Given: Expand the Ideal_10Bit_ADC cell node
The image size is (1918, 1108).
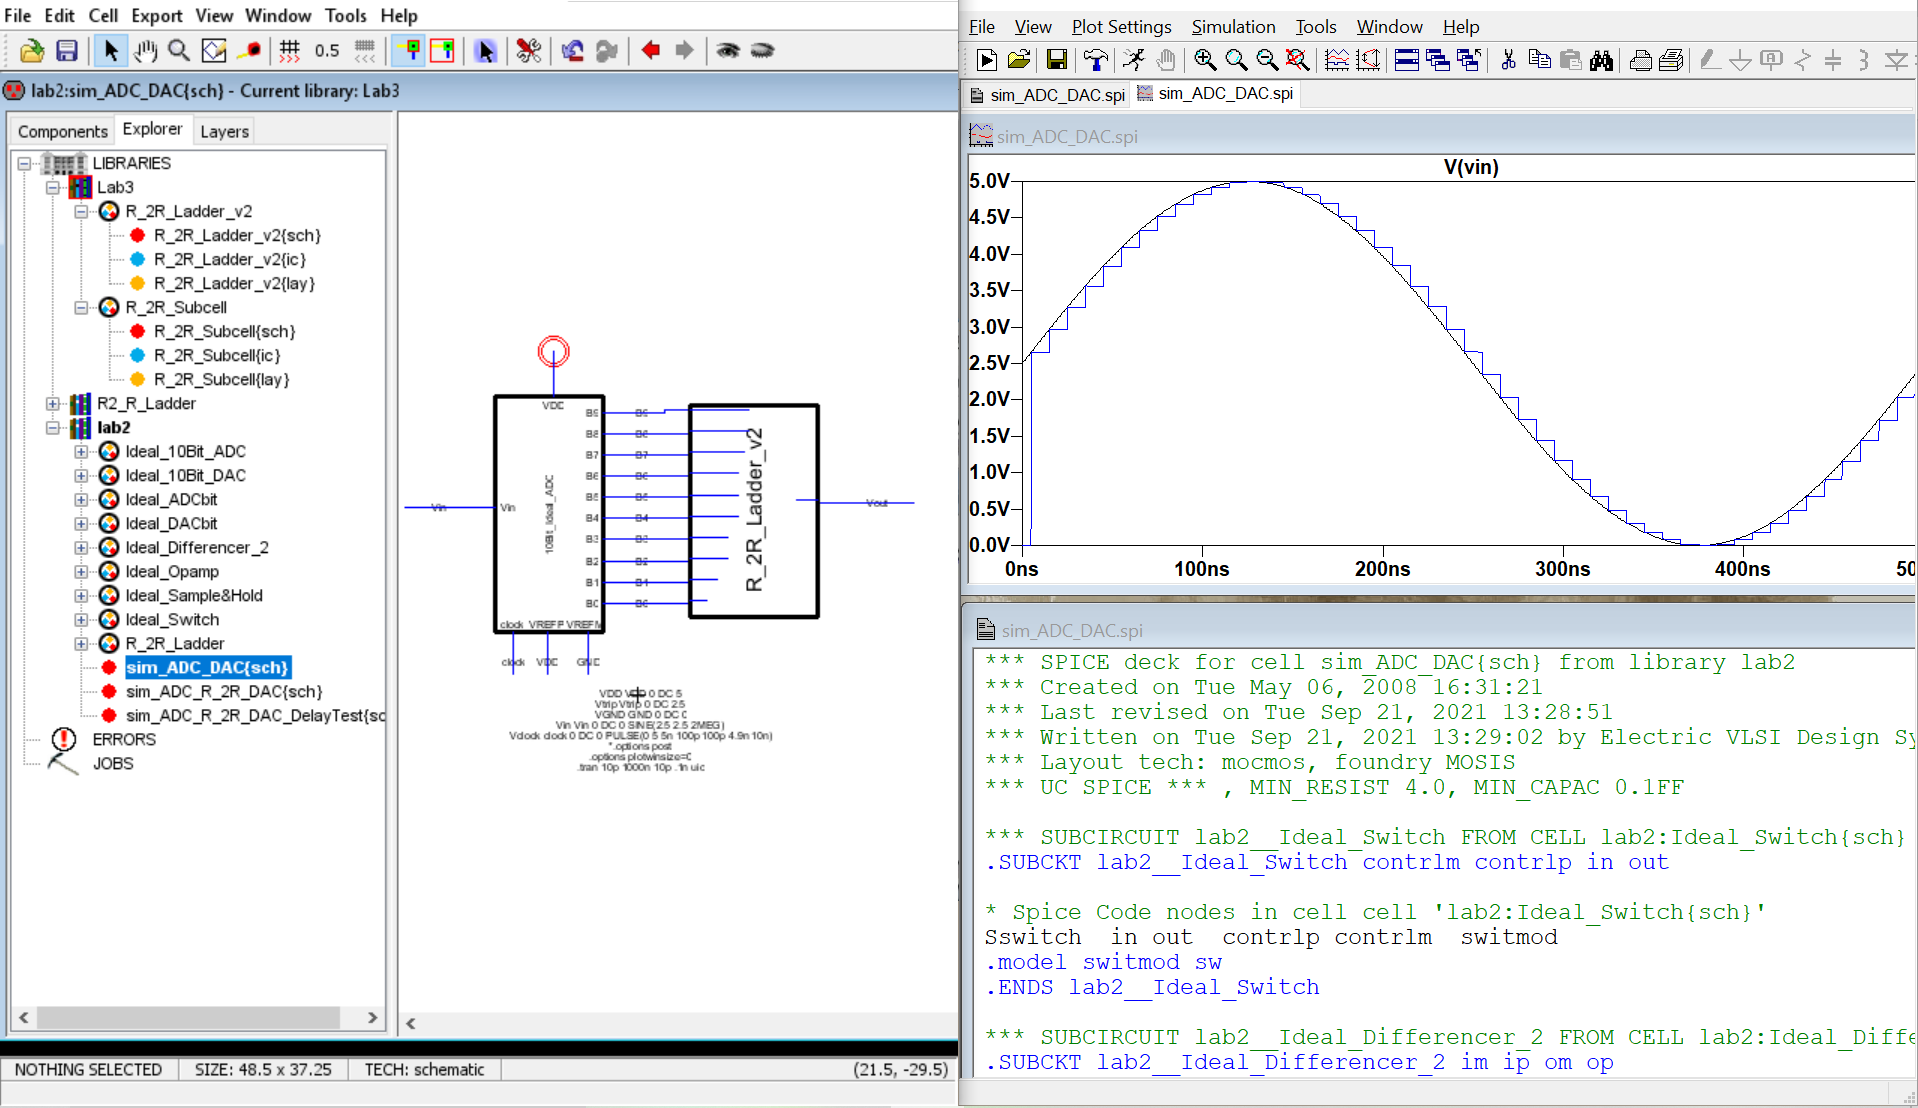Looking at the screenshot, I should click(81, 452).
